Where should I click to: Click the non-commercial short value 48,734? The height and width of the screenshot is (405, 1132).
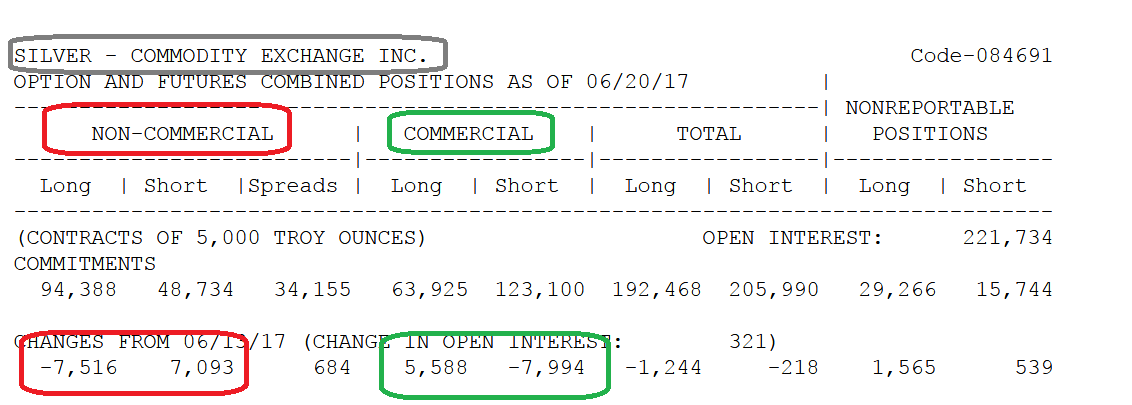[196, 290]
